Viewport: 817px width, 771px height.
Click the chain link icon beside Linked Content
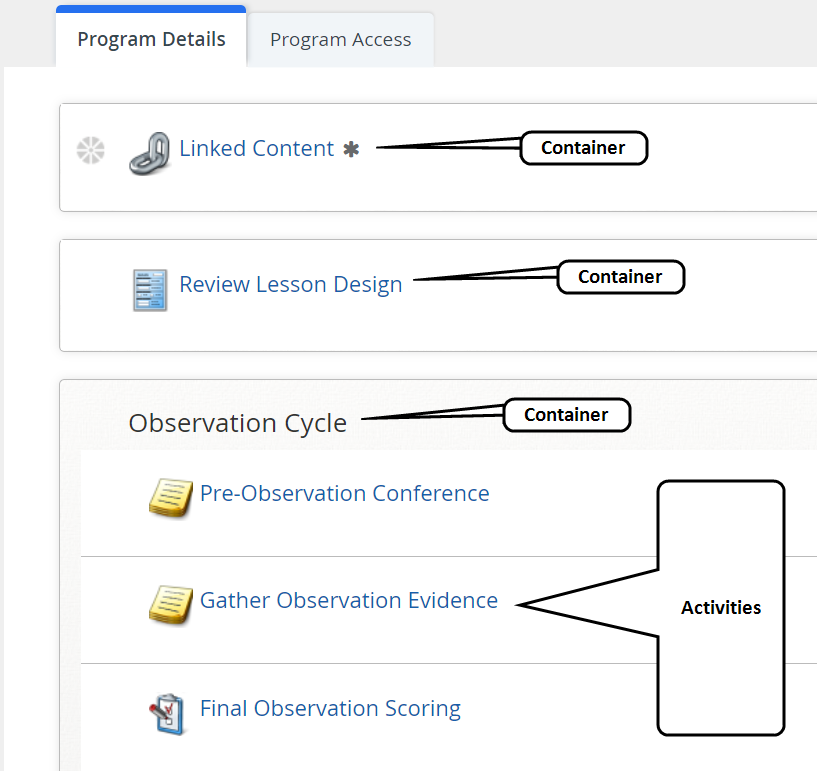(150, 152)
